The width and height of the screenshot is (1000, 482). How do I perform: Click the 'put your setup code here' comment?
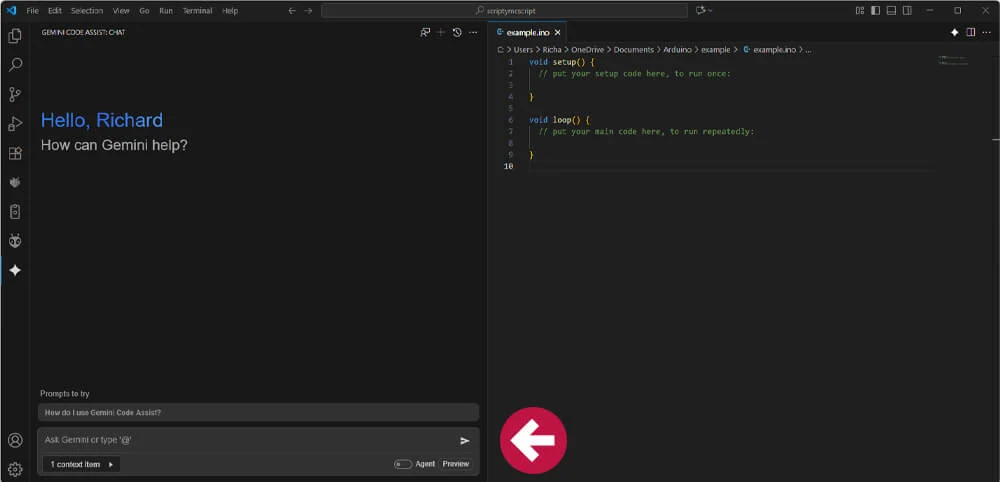point(635,74)
